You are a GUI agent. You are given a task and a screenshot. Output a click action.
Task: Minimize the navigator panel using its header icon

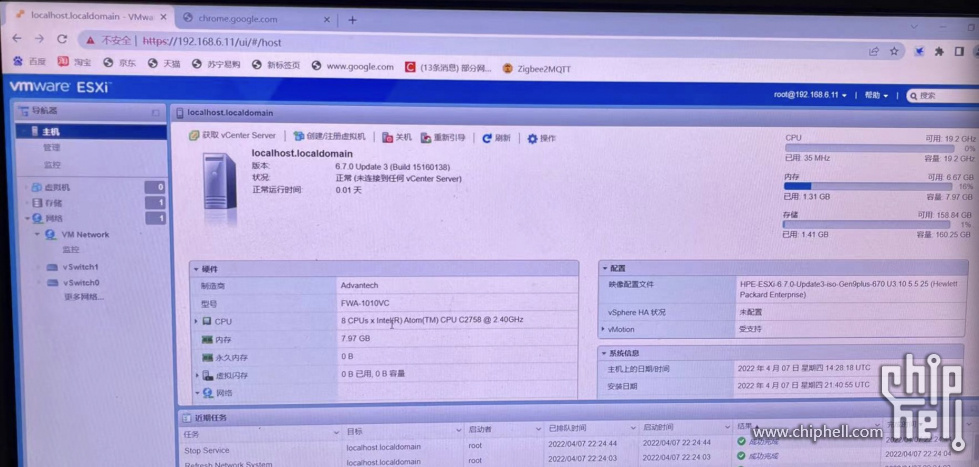pos(156,112)
